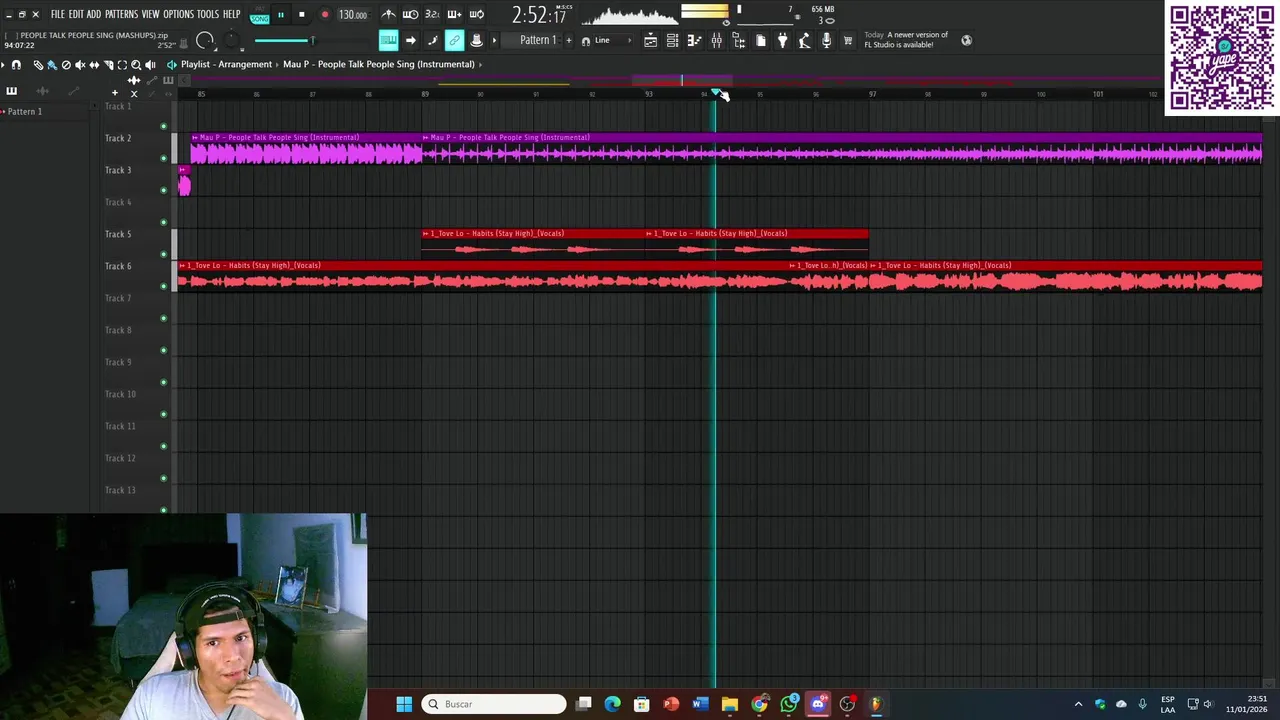Open Discord from the taskbar
The height and width of the screenshot is (720, 1280).
click(818, 704)
